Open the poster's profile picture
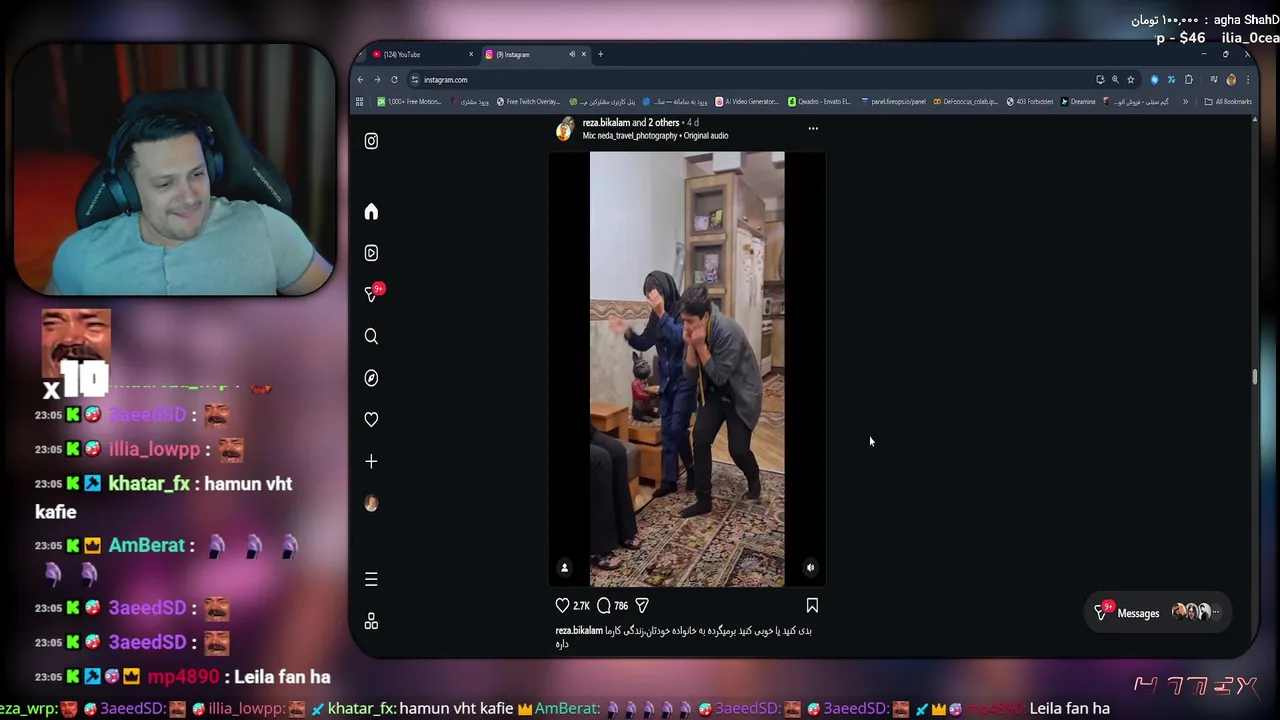The height and width of the screenshot is (720, 1280). point(565,129)
